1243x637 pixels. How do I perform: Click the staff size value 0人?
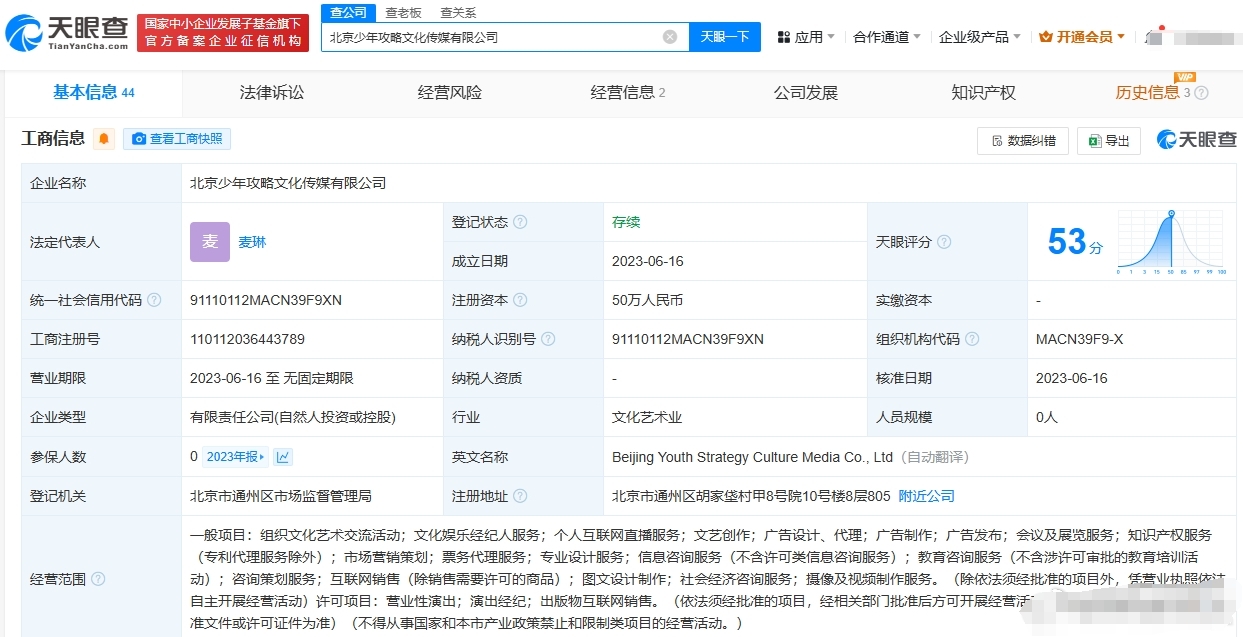point(1047,418)
